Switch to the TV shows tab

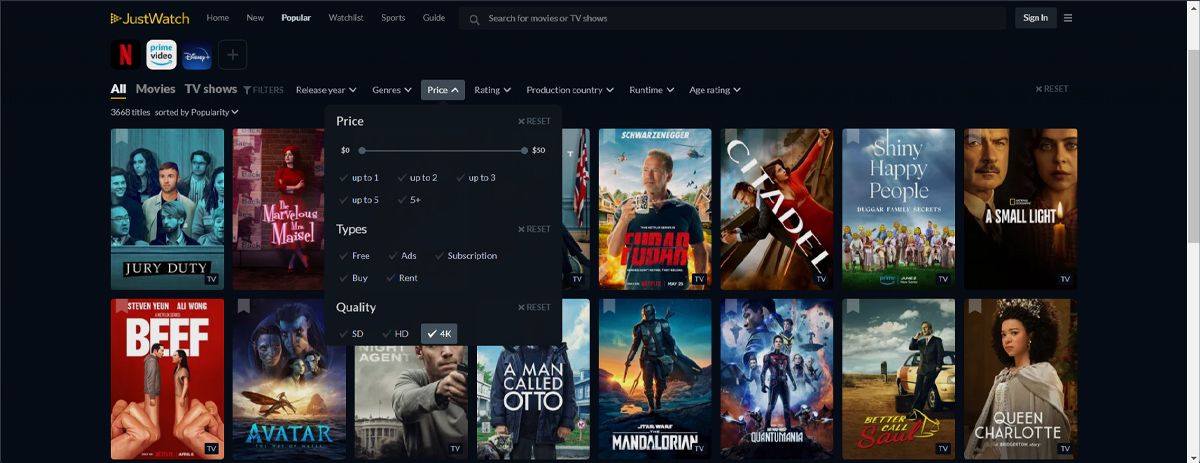tap(211, 89)
